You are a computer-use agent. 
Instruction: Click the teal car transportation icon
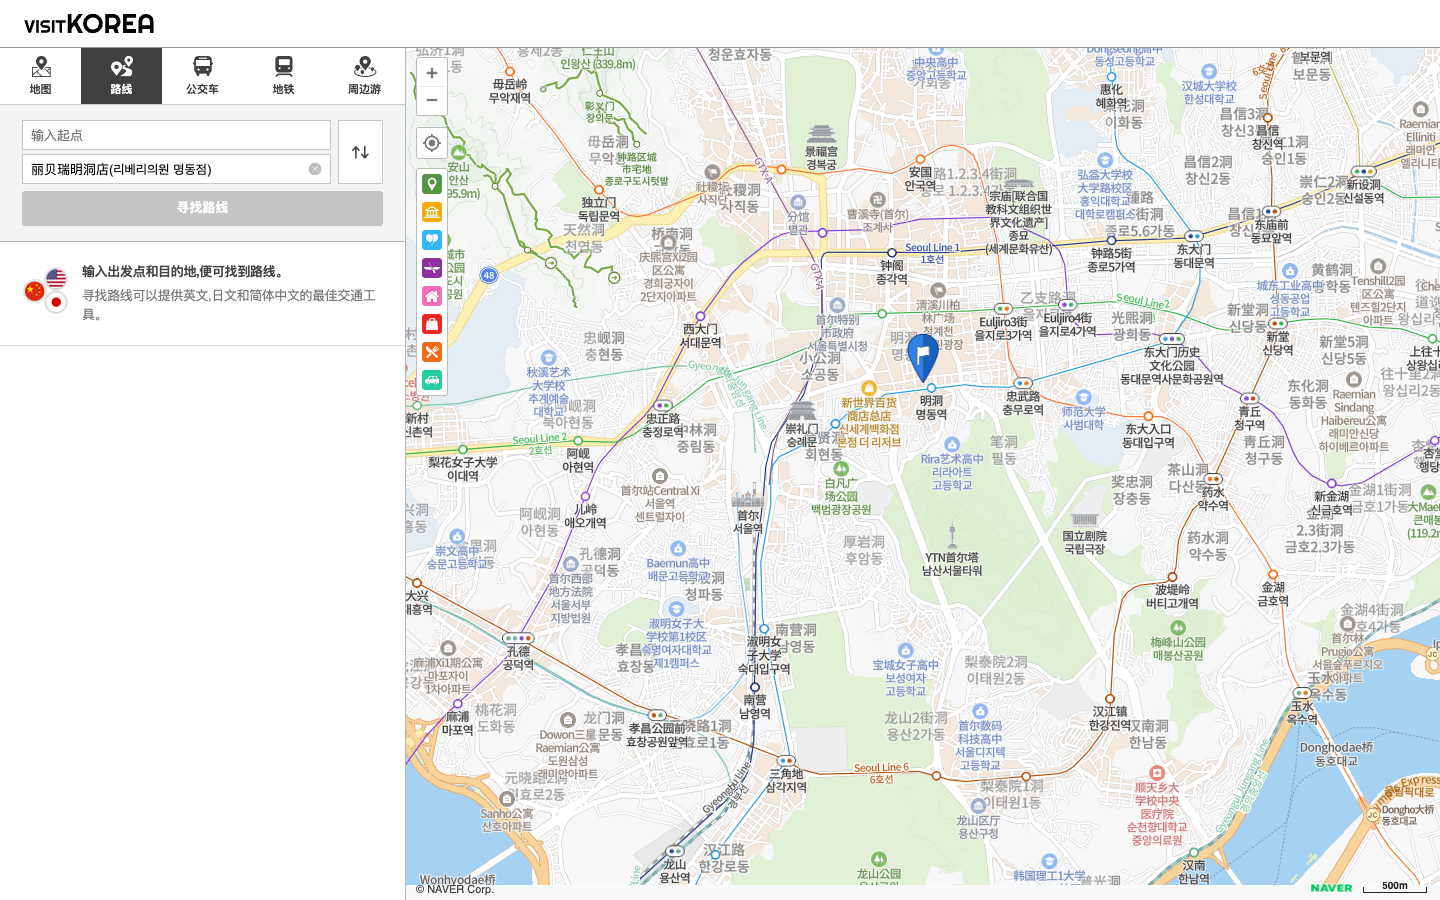coord(432,381)
